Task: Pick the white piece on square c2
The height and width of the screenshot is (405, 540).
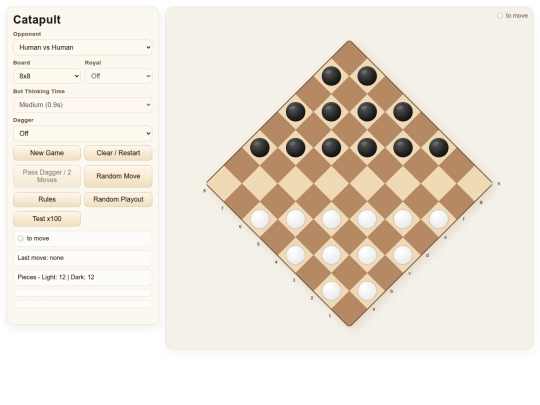Action: pyautogui.click(x=367, y=255)
